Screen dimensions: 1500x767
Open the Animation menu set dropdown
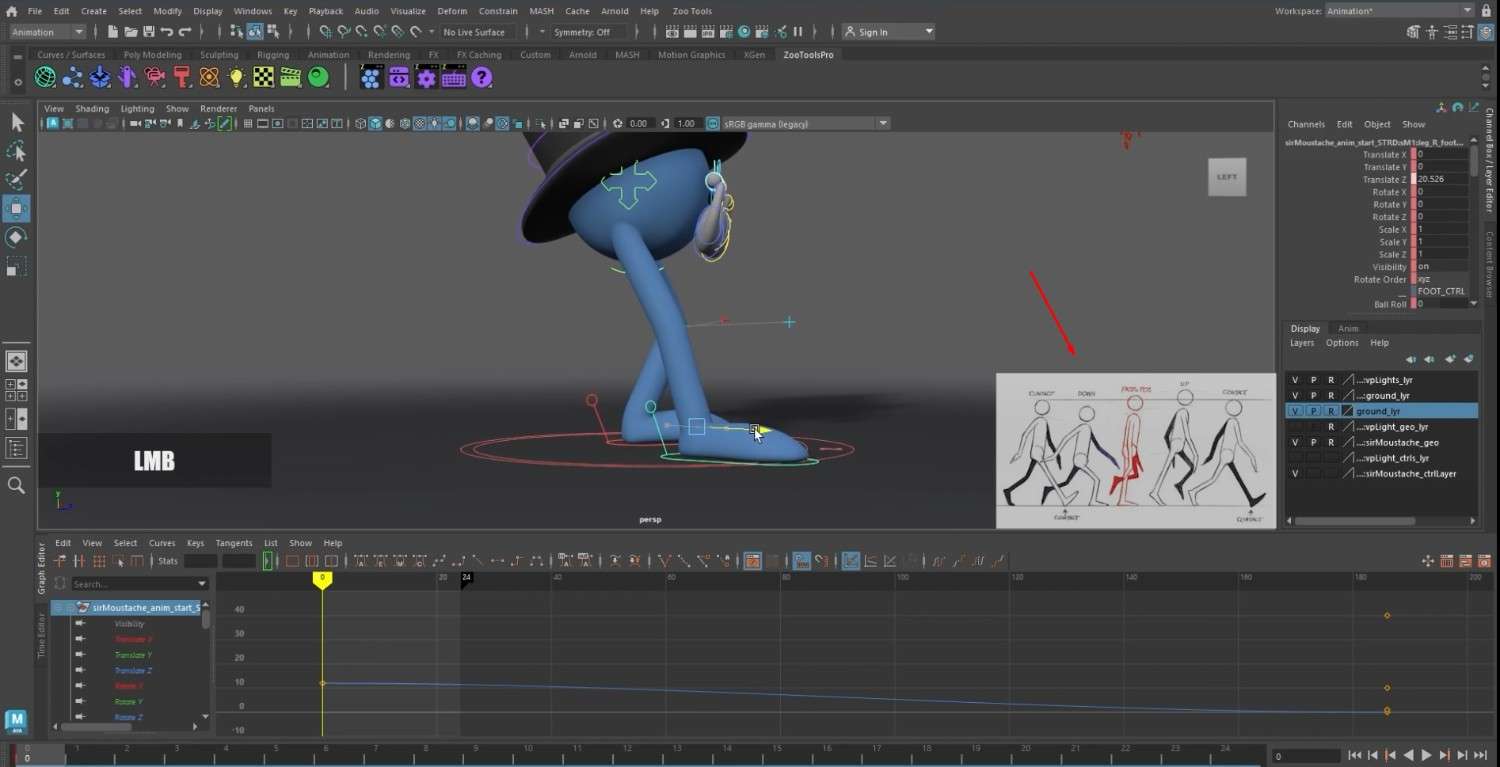point(47,32)
